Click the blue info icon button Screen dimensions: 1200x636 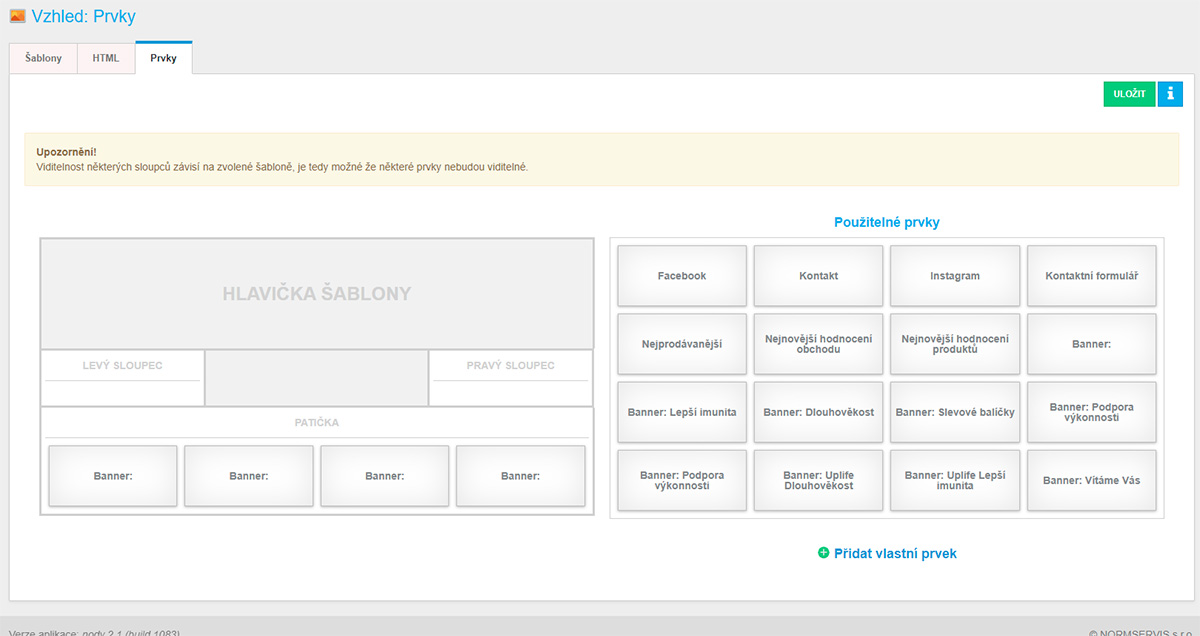coord(1169,94)
